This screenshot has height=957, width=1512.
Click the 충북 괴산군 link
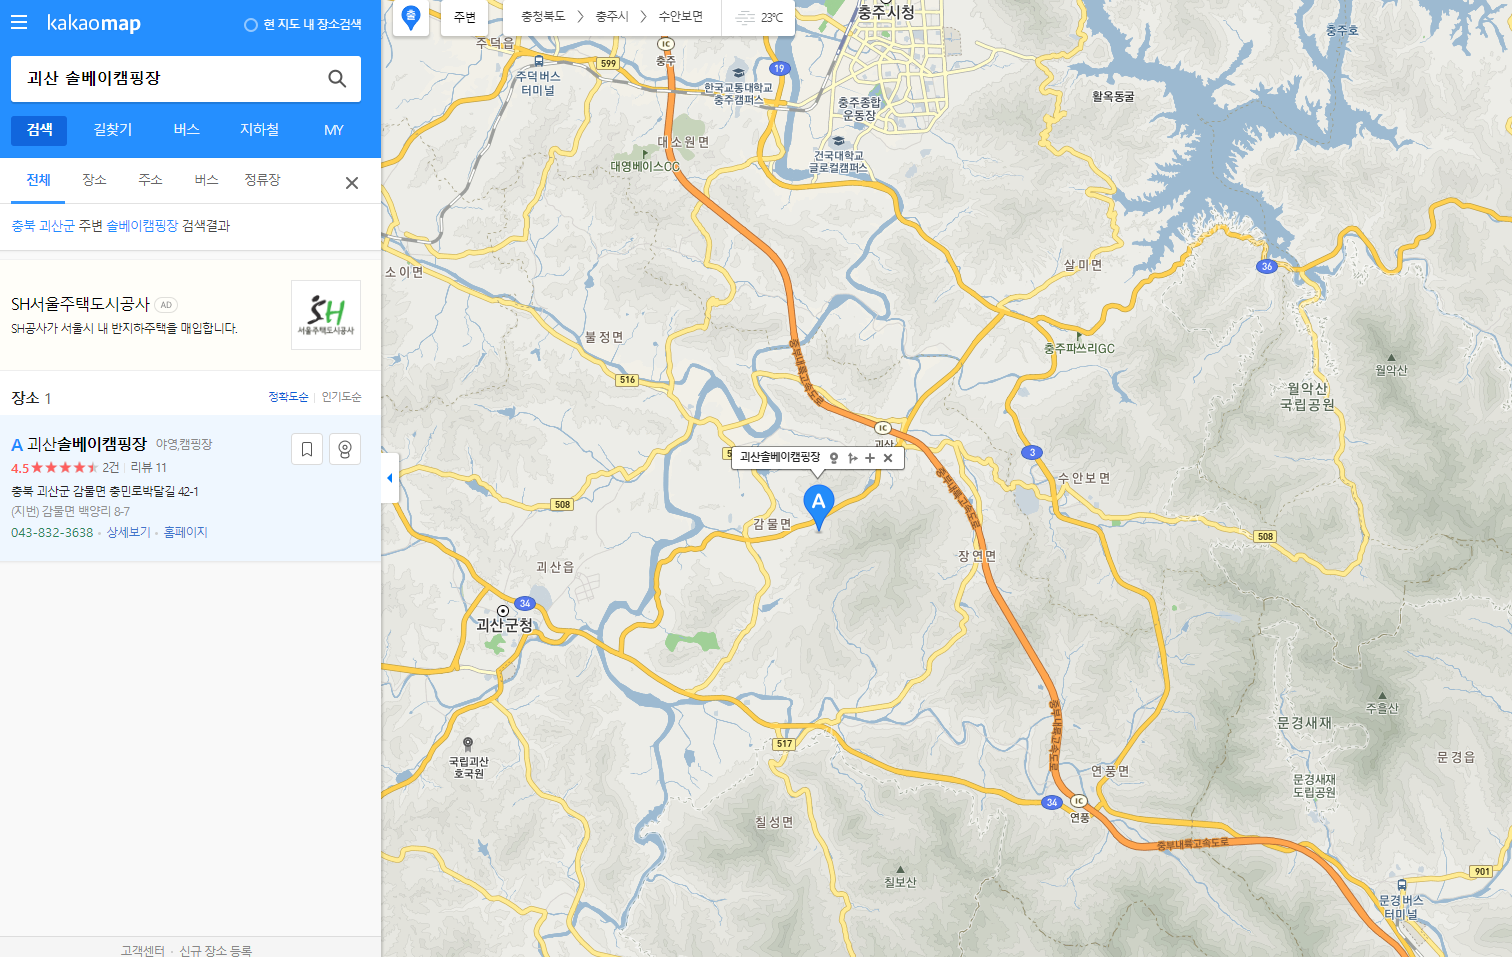click(x=43, y=226)
